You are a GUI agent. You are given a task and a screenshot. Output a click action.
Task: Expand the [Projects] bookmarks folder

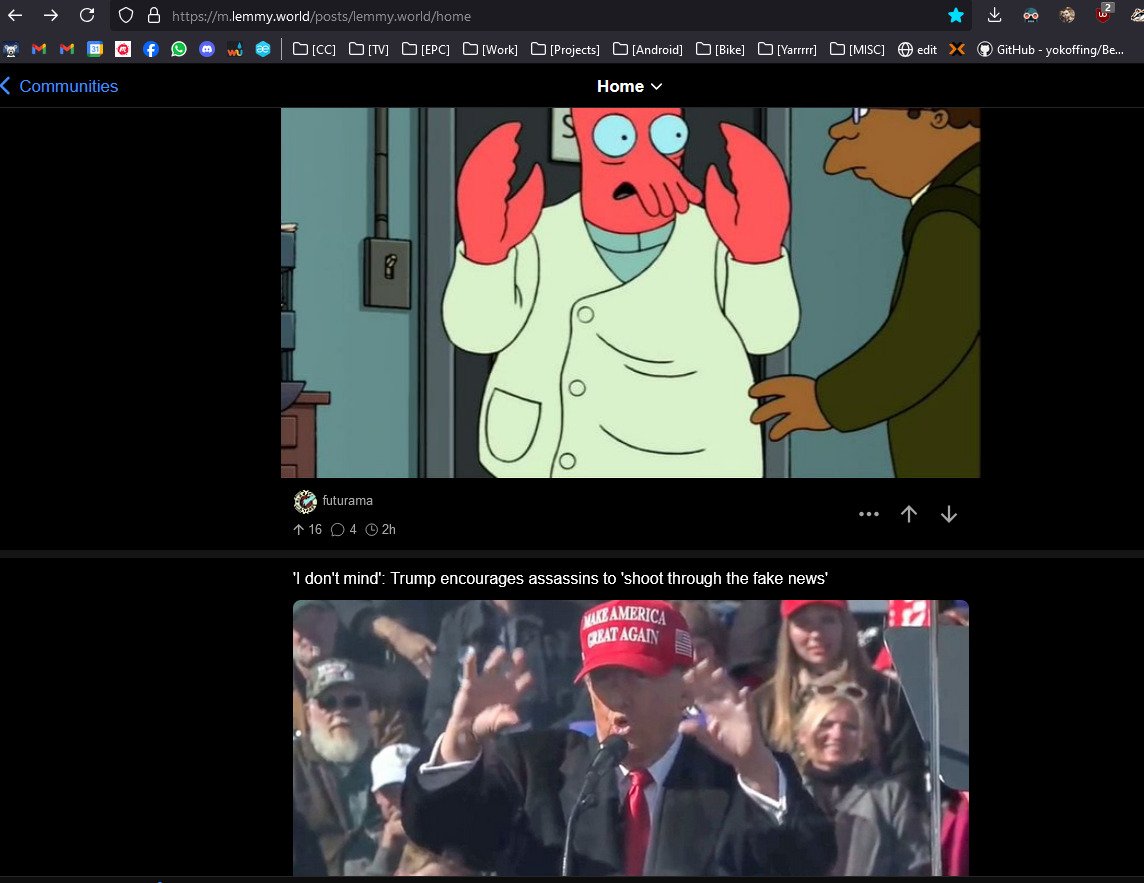click(x=565, y=49)
